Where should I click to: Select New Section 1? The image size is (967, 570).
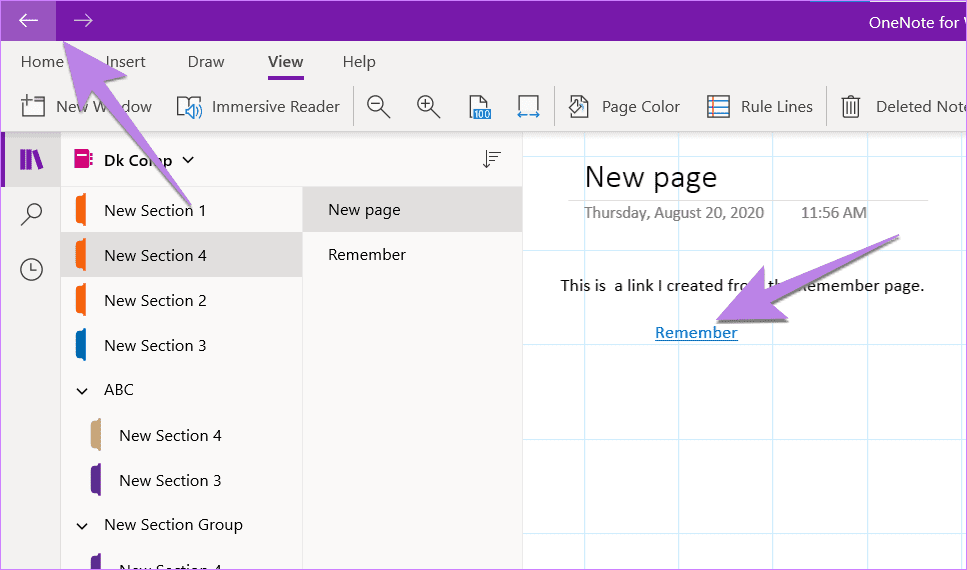[x=181, y=210]
